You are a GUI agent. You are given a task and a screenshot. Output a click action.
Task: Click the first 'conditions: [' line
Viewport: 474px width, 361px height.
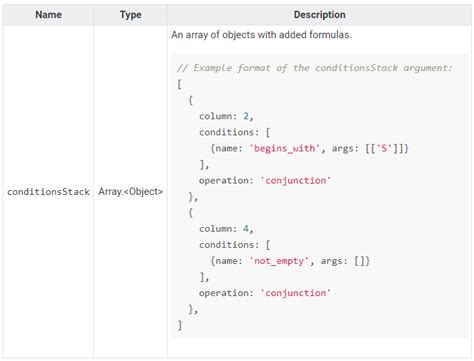tap(234, 132)
